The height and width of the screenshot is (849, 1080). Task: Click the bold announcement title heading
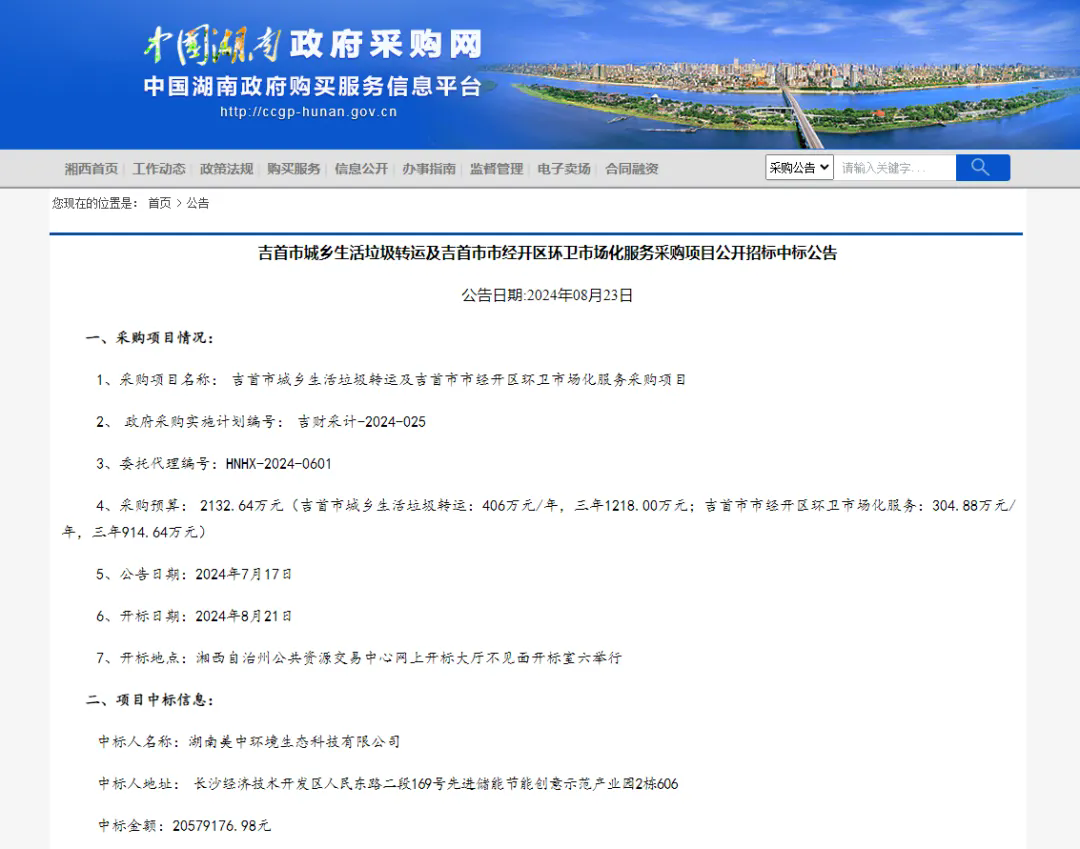547,254
